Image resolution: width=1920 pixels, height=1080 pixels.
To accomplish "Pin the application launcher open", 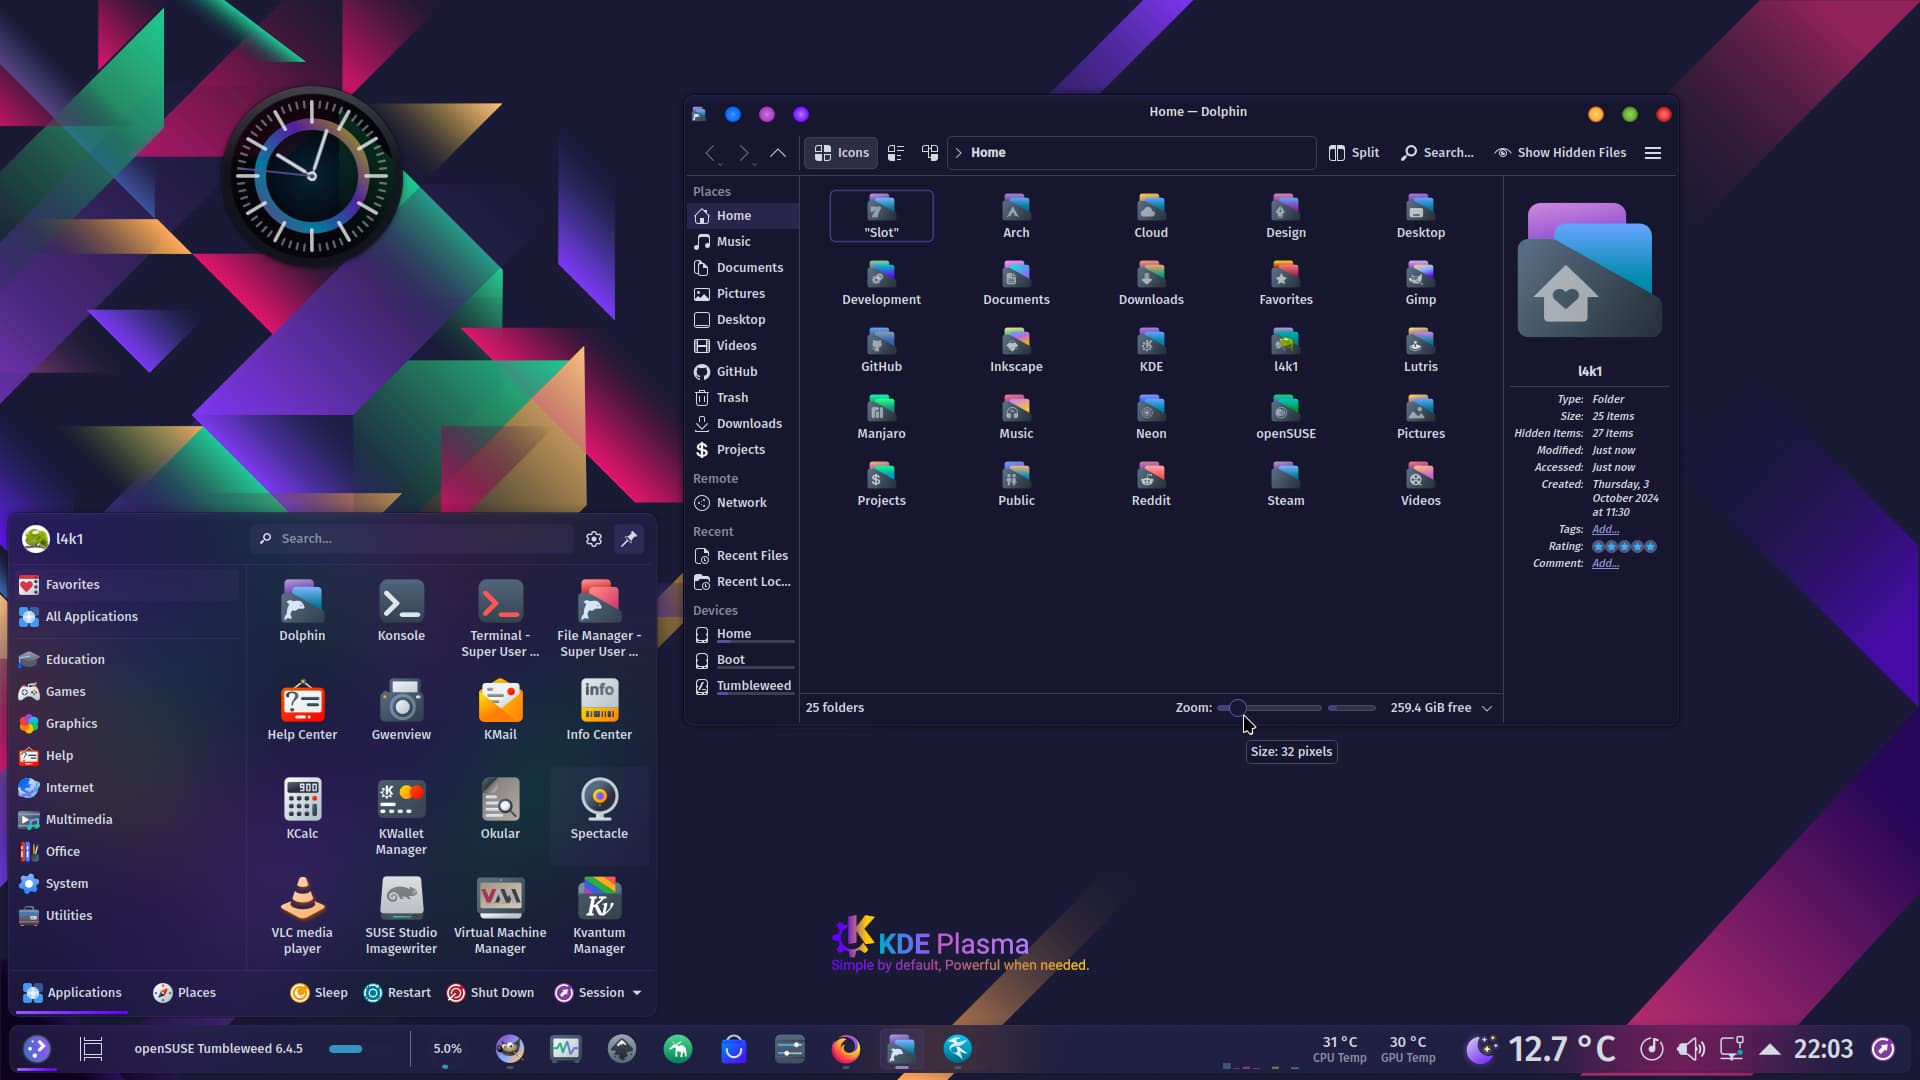I will pyautogui.click(x=629, y=539).
